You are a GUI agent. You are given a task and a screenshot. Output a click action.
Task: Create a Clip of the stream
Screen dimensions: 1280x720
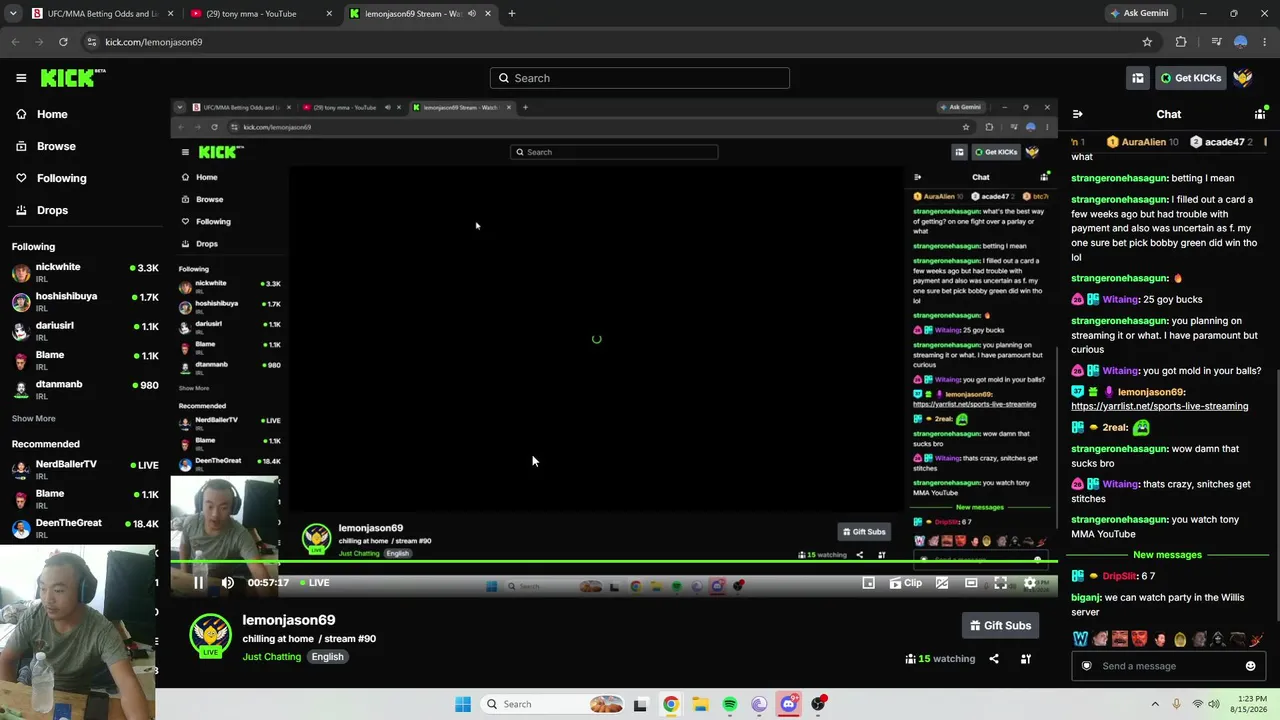[x=906, y=583]
